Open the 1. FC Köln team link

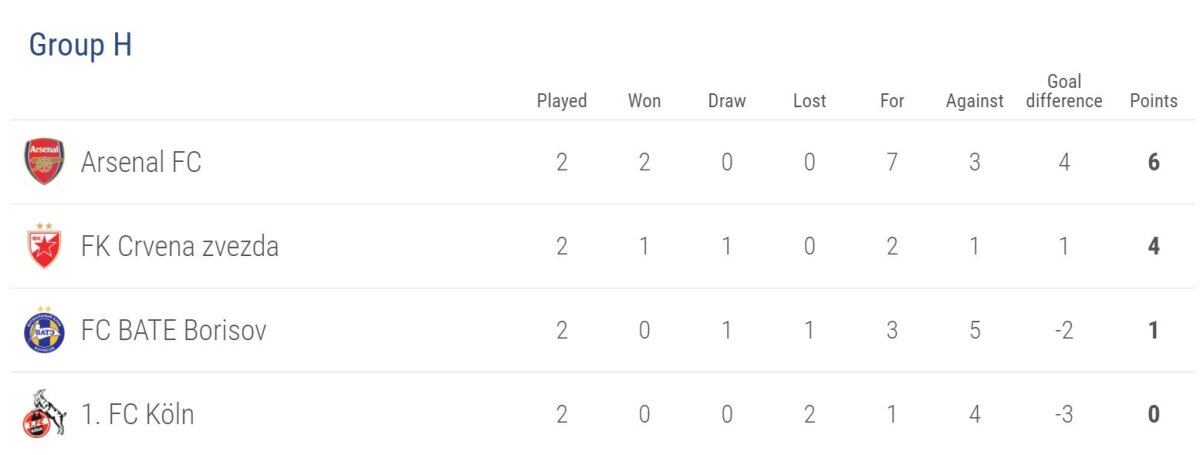pos(138,414)
